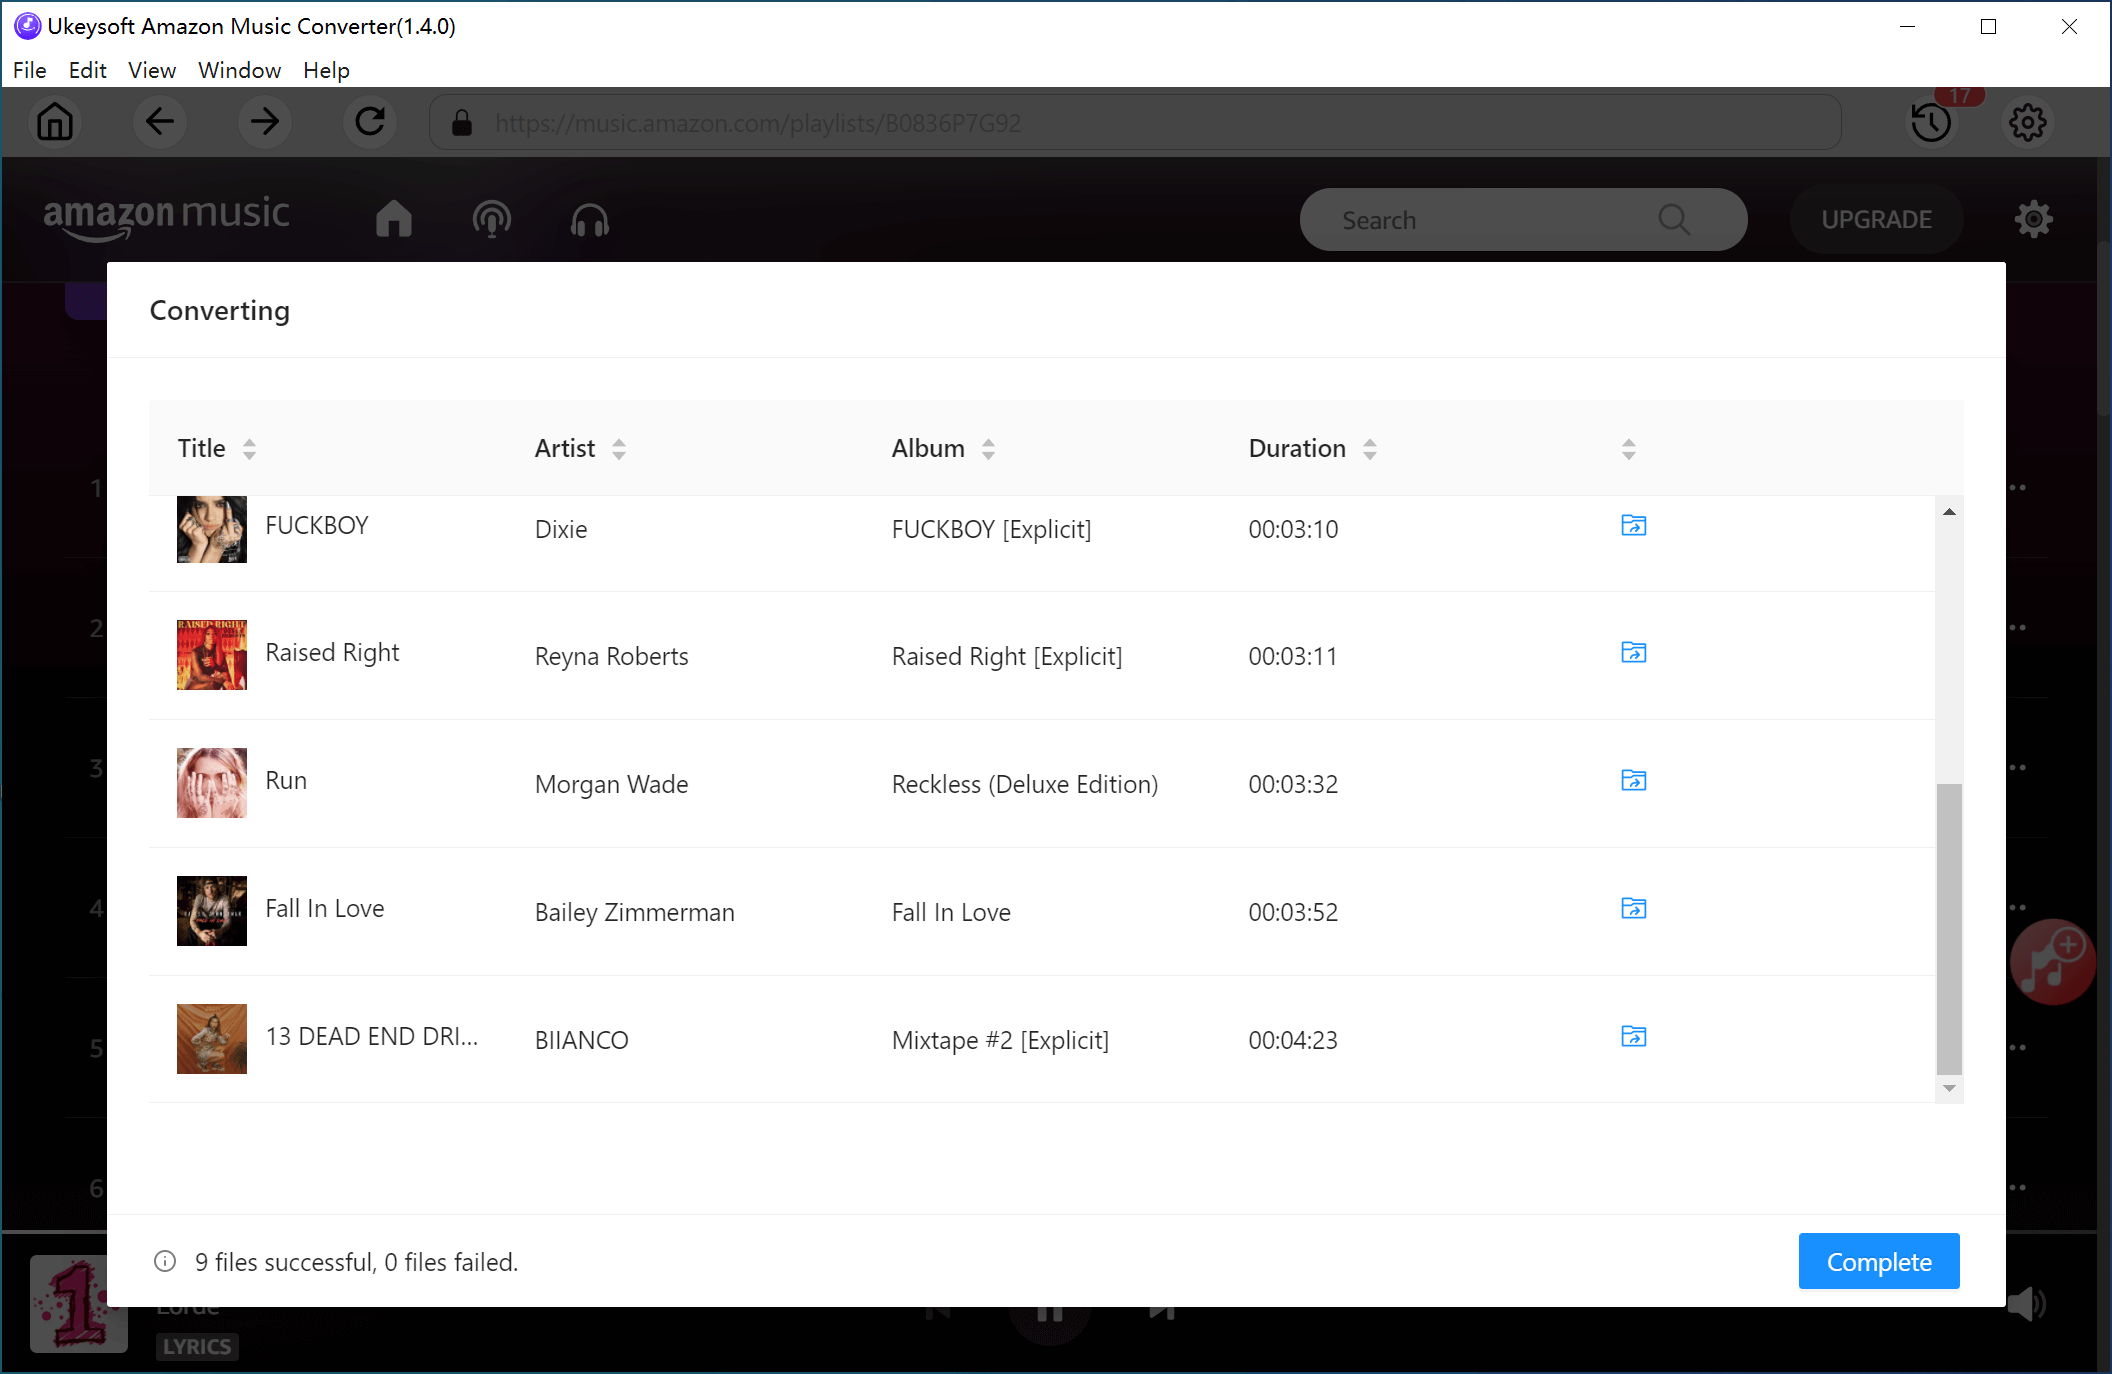This screenshot has height=1374, width=2112.
Task: Click the Complete button
Action: pyautogui.click(x=1880, y=1262)
